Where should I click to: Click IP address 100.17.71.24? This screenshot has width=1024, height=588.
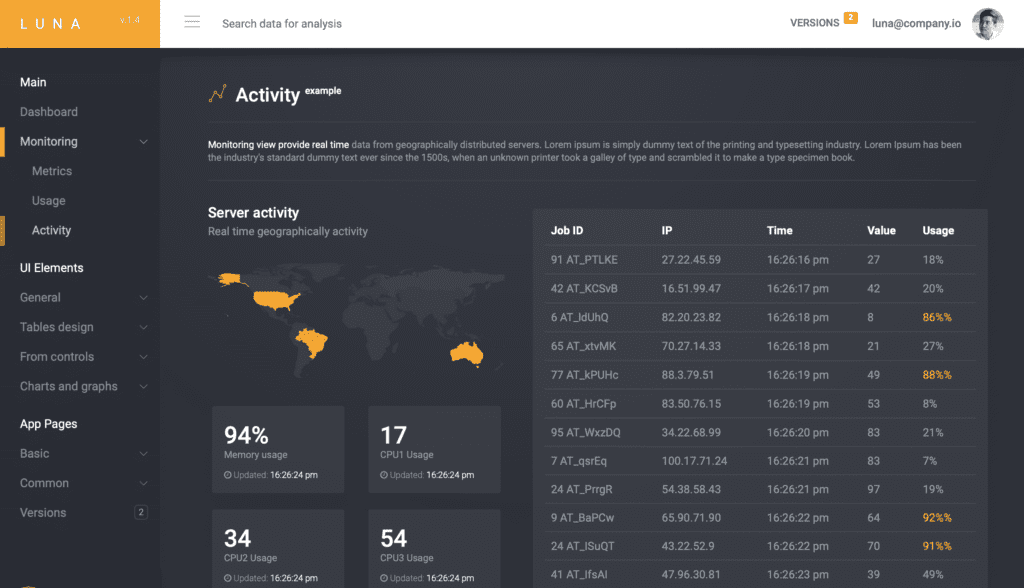point(694,461)
